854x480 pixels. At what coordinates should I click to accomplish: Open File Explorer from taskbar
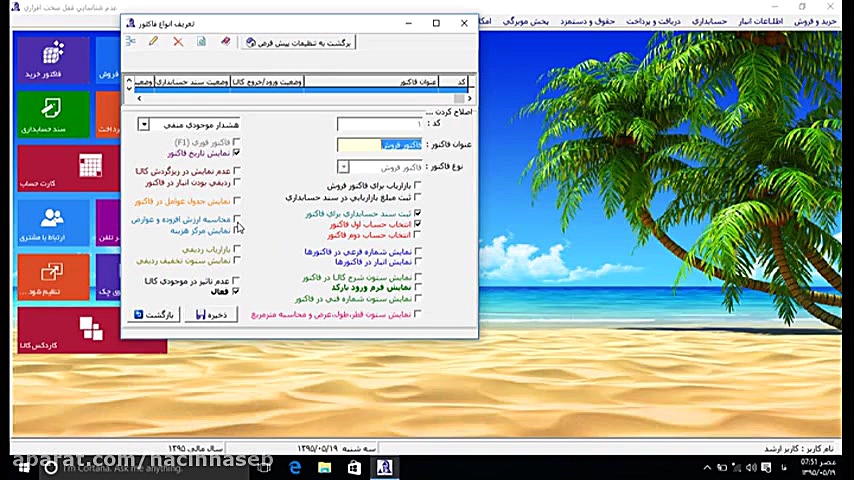325,467
